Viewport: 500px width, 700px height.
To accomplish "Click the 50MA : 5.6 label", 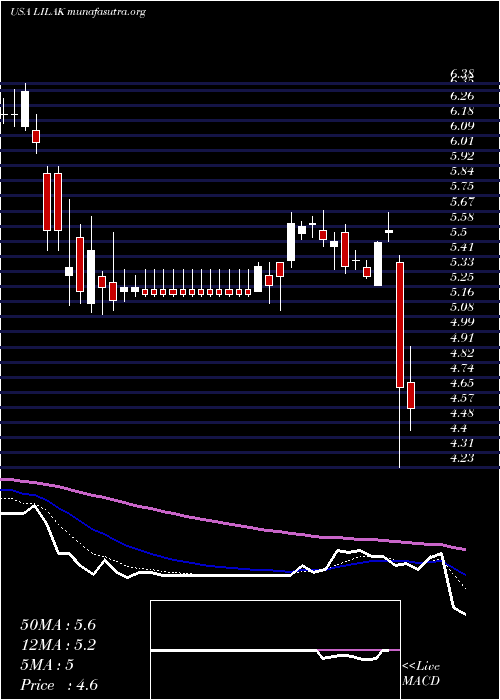I will [58, 625].
